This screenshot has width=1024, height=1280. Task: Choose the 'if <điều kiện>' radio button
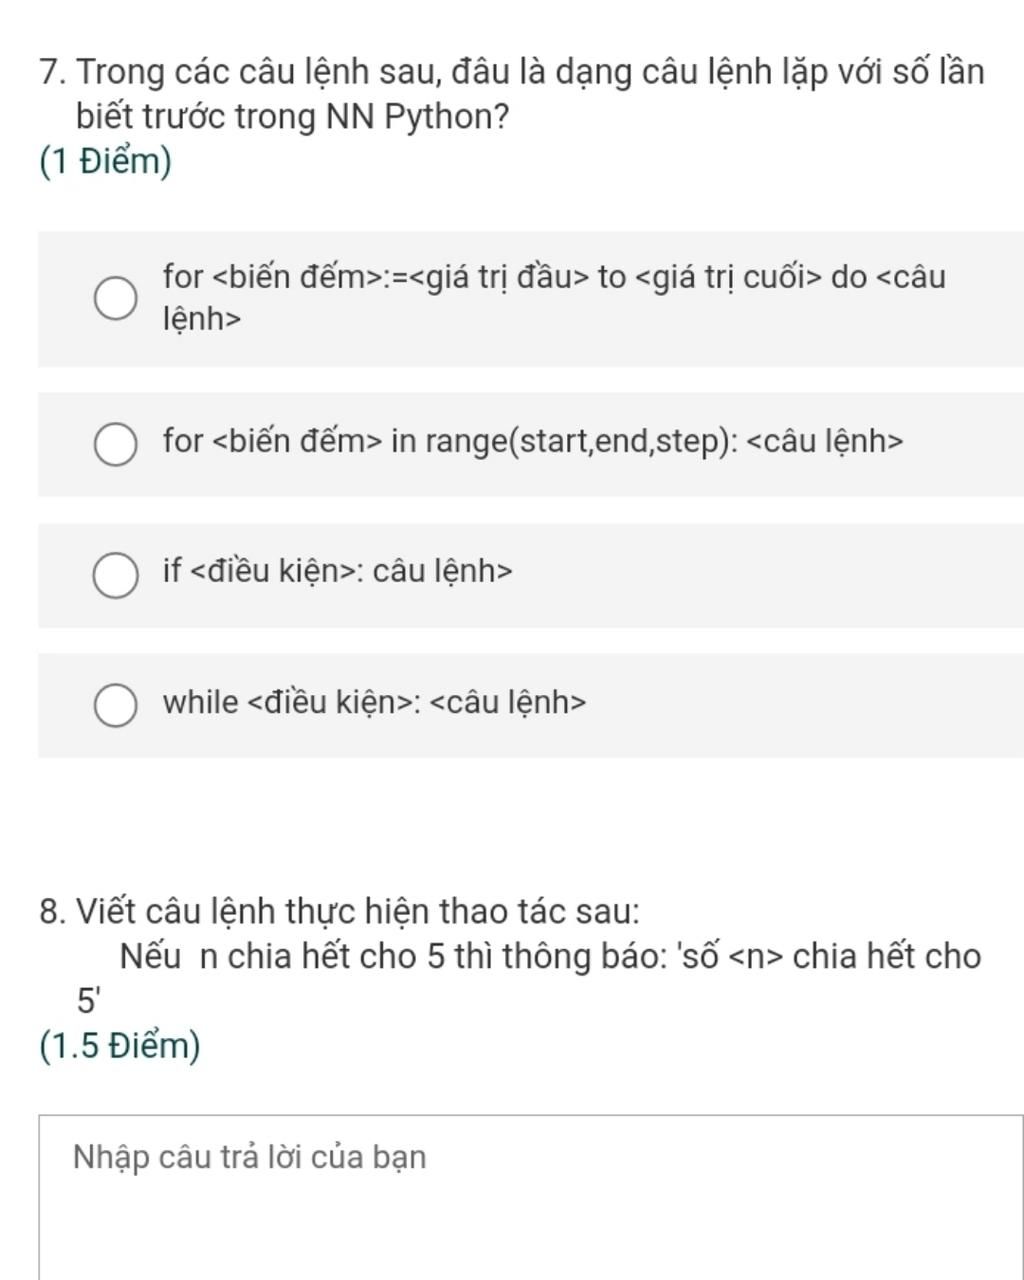pyautogui.click(x=115, y=575)
